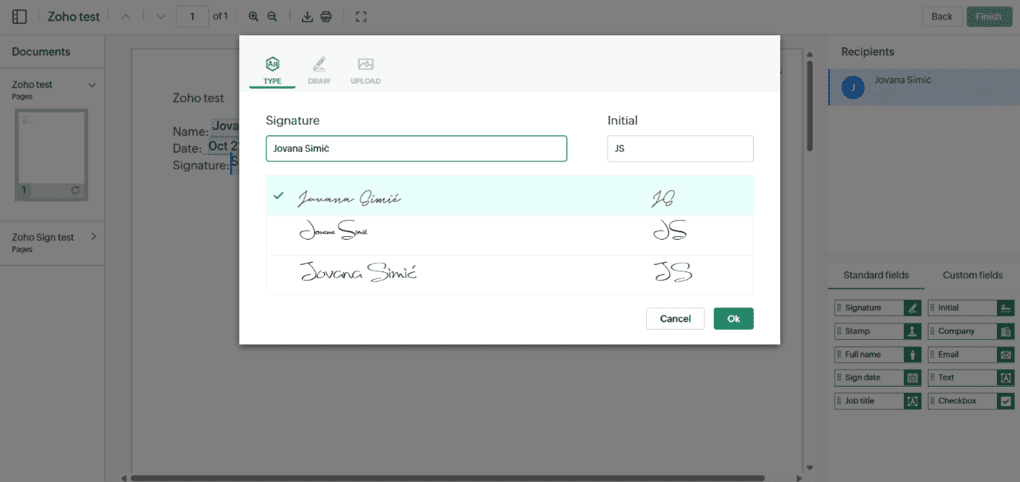
Task: Print the document
Action: [327, 16]
